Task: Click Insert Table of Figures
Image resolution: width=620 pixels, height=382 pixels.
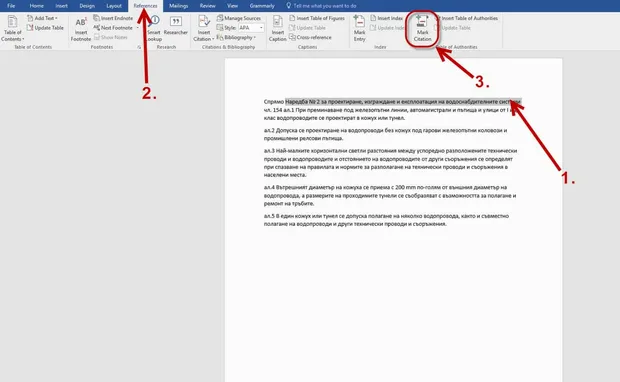Action: coord(317,18)
